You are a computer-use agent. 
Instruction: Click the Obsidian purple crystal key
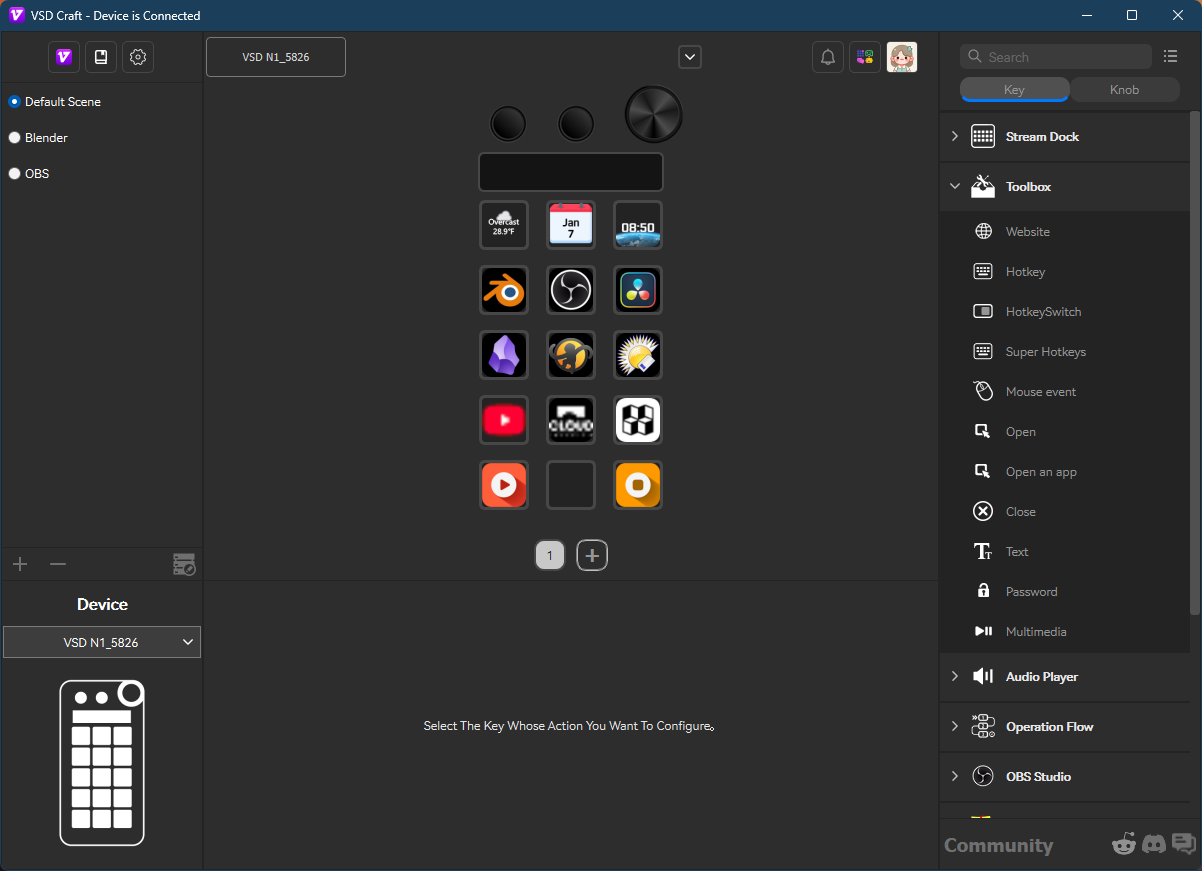(x=504, y=355)
